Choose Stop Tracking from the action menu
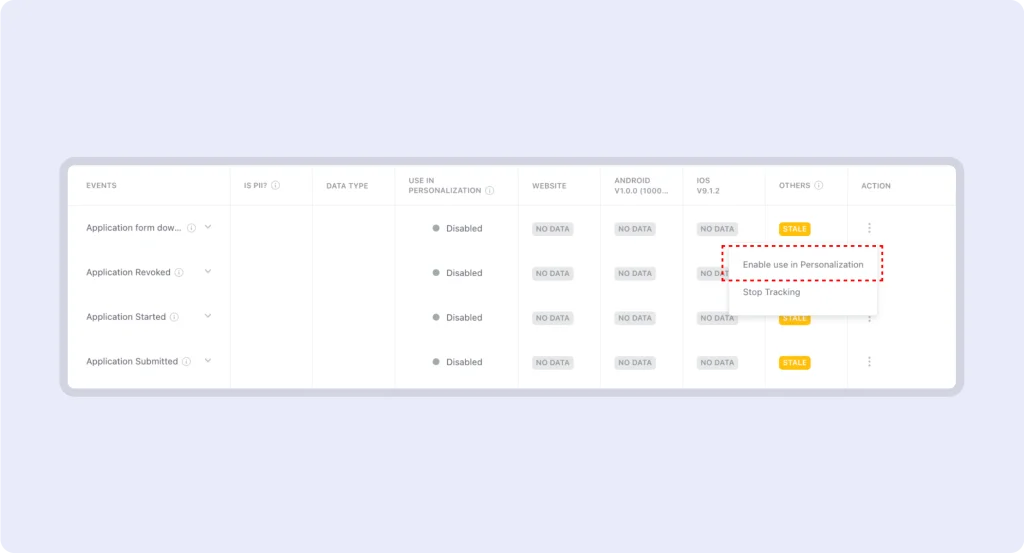This screenshot has width=1024, height=553. click(771, 292)
